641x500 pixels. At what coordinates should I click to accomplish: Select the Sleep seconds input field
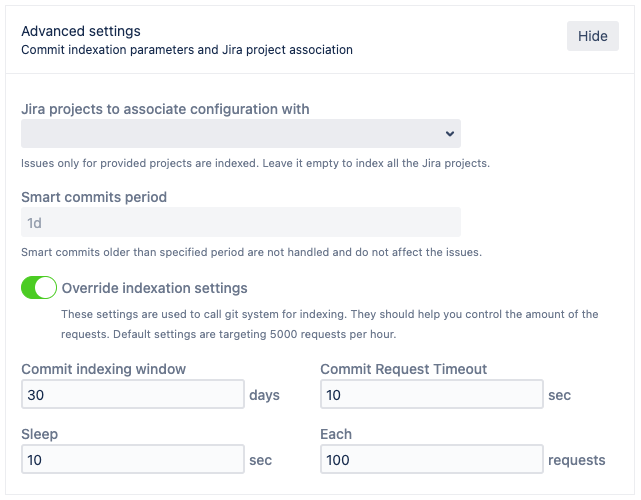[133, 460]
